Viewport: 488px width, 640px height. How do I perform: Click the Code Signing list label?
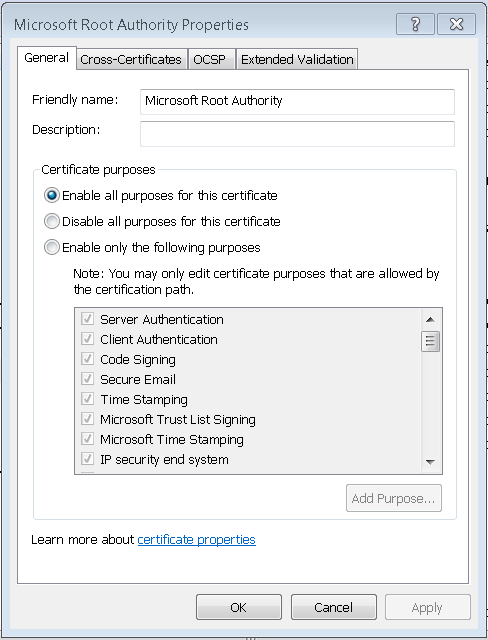[x=138, y=359]
